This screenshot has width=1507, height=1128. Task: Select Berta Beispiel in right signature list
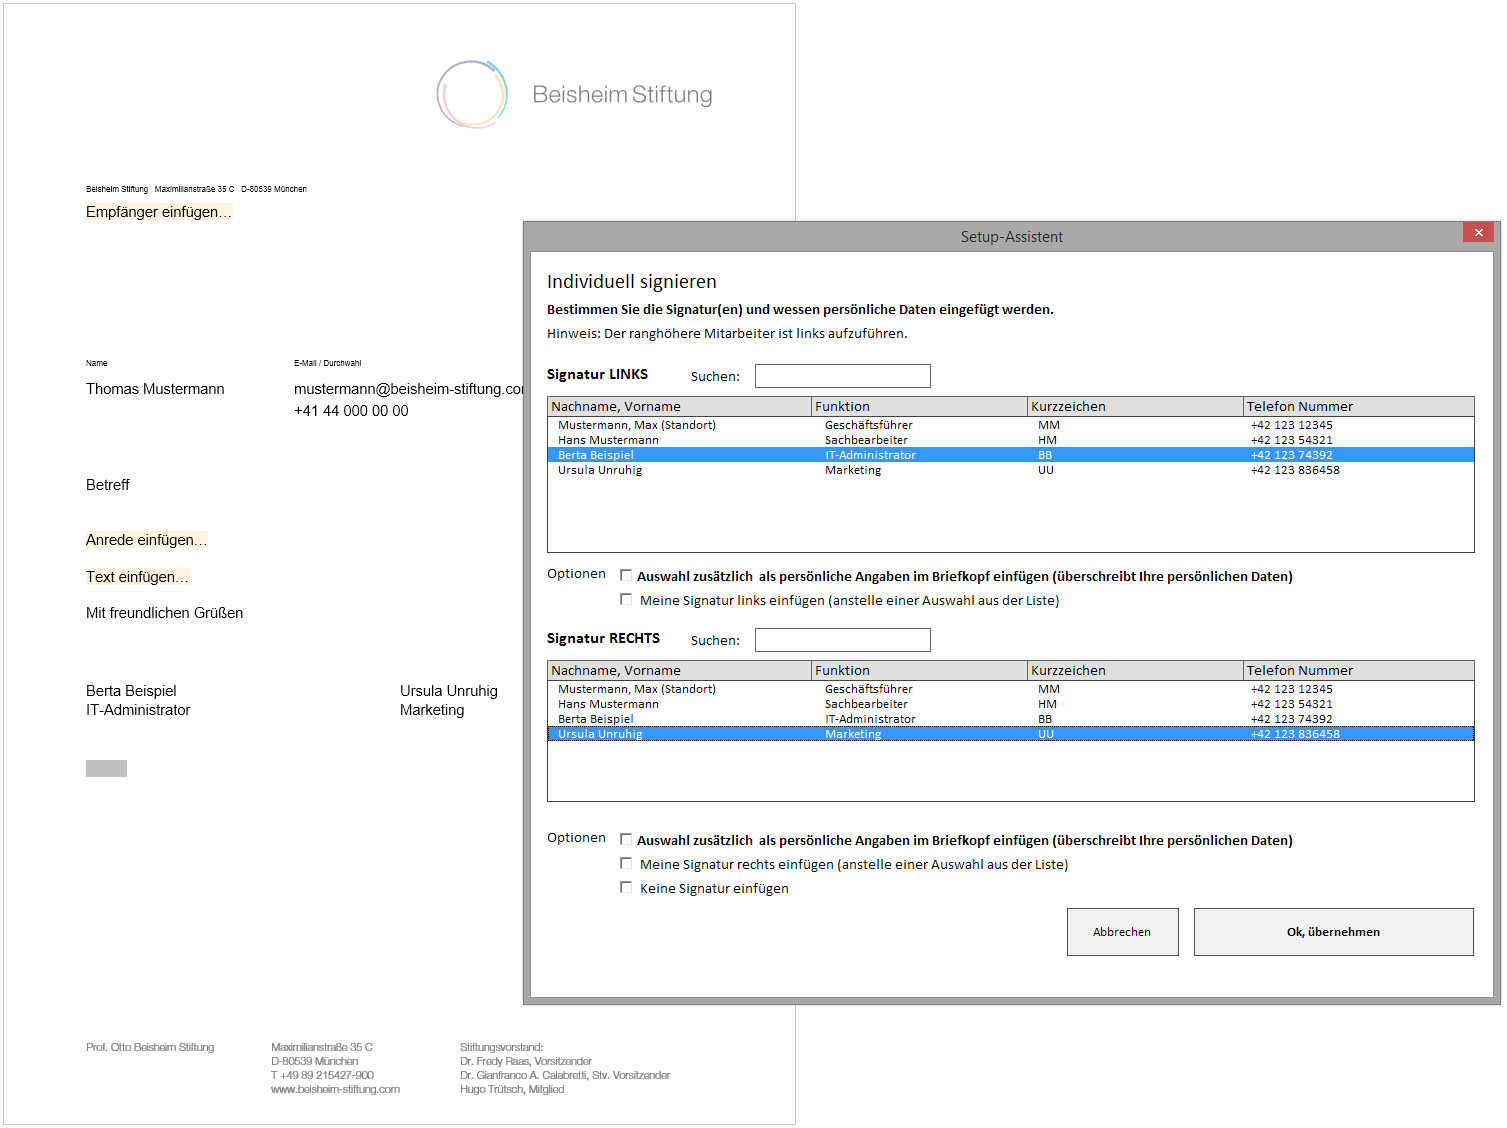(1010, 719)
